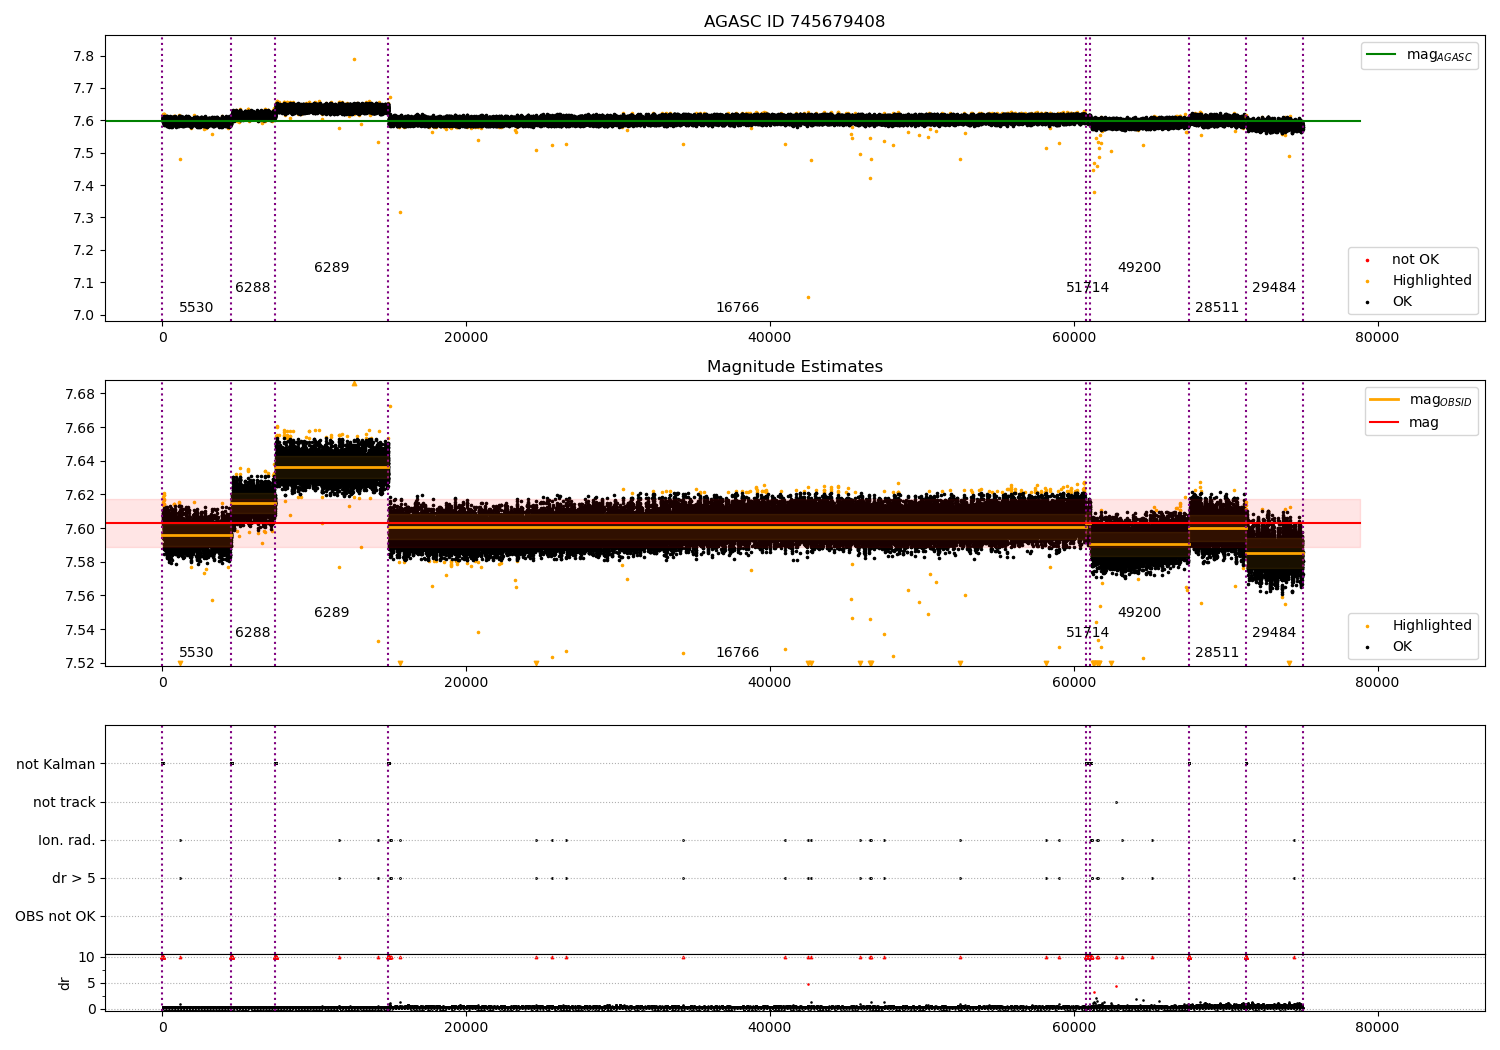Select 'not OK' legend entry in top plot
The width and height of the screenshot is (1500, 1050).
pos(1415,260)
